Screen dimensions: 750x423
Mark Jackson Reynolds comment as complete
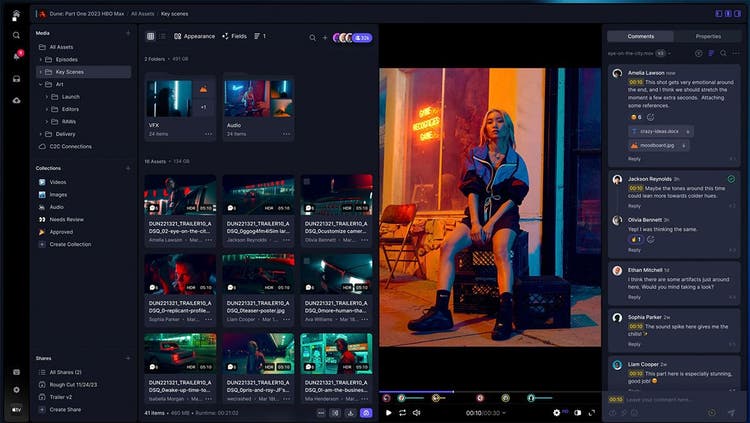pyautogui.click(x=731, y=179)
